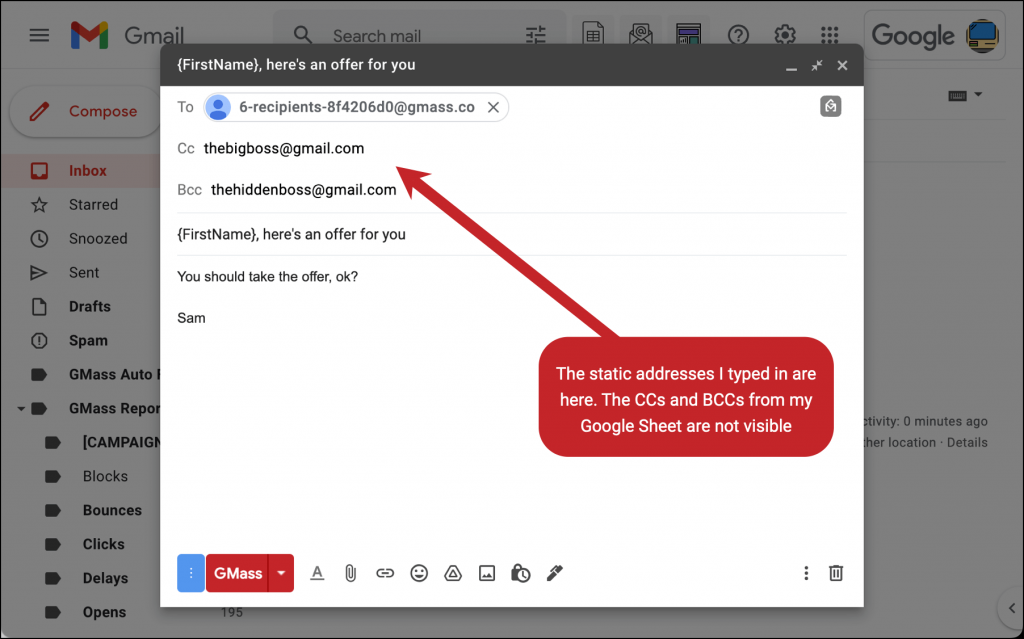The height and width of the screenshot is (639, 1024).
Task: Insert an emoji into the email body
Action: (419, 573)
